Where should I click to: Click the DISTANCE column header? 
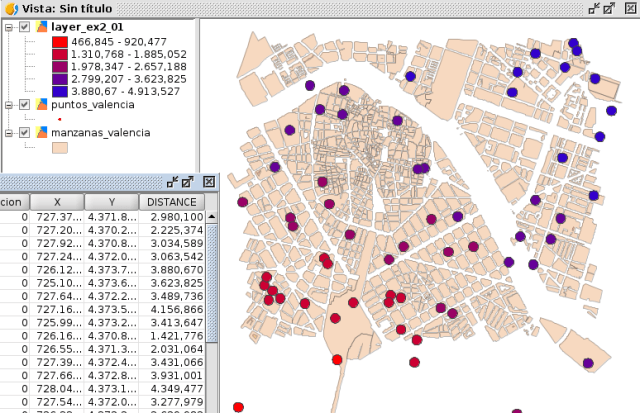pos(172,203)
